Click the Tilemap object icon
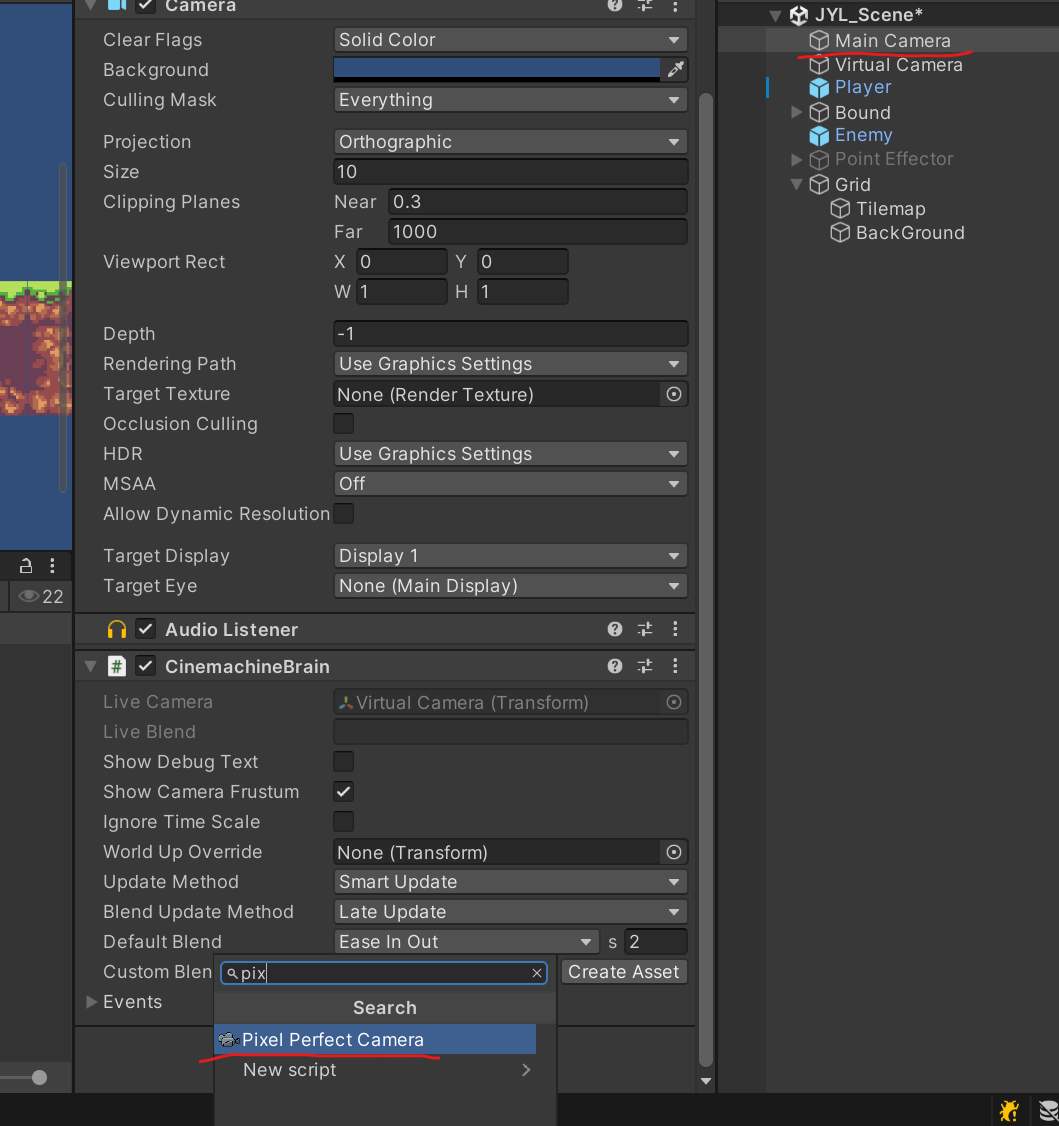 pos(840,209)
